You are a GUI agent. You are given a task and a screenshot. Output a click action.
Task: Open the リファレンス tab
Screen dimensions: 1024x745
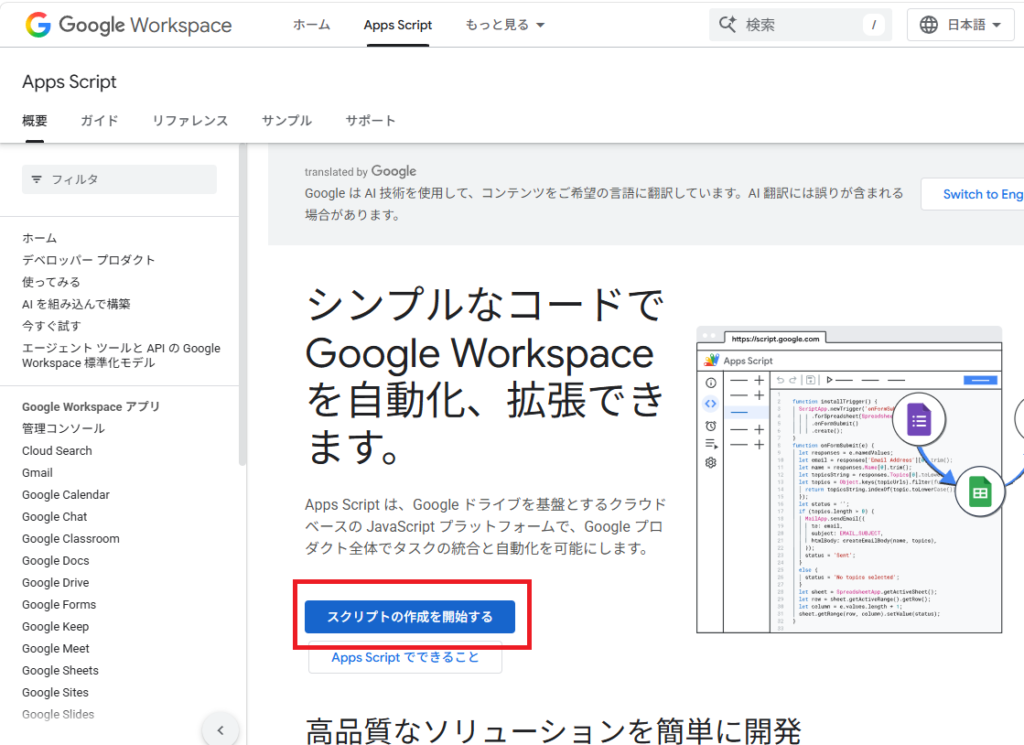[x=190, y=120]
